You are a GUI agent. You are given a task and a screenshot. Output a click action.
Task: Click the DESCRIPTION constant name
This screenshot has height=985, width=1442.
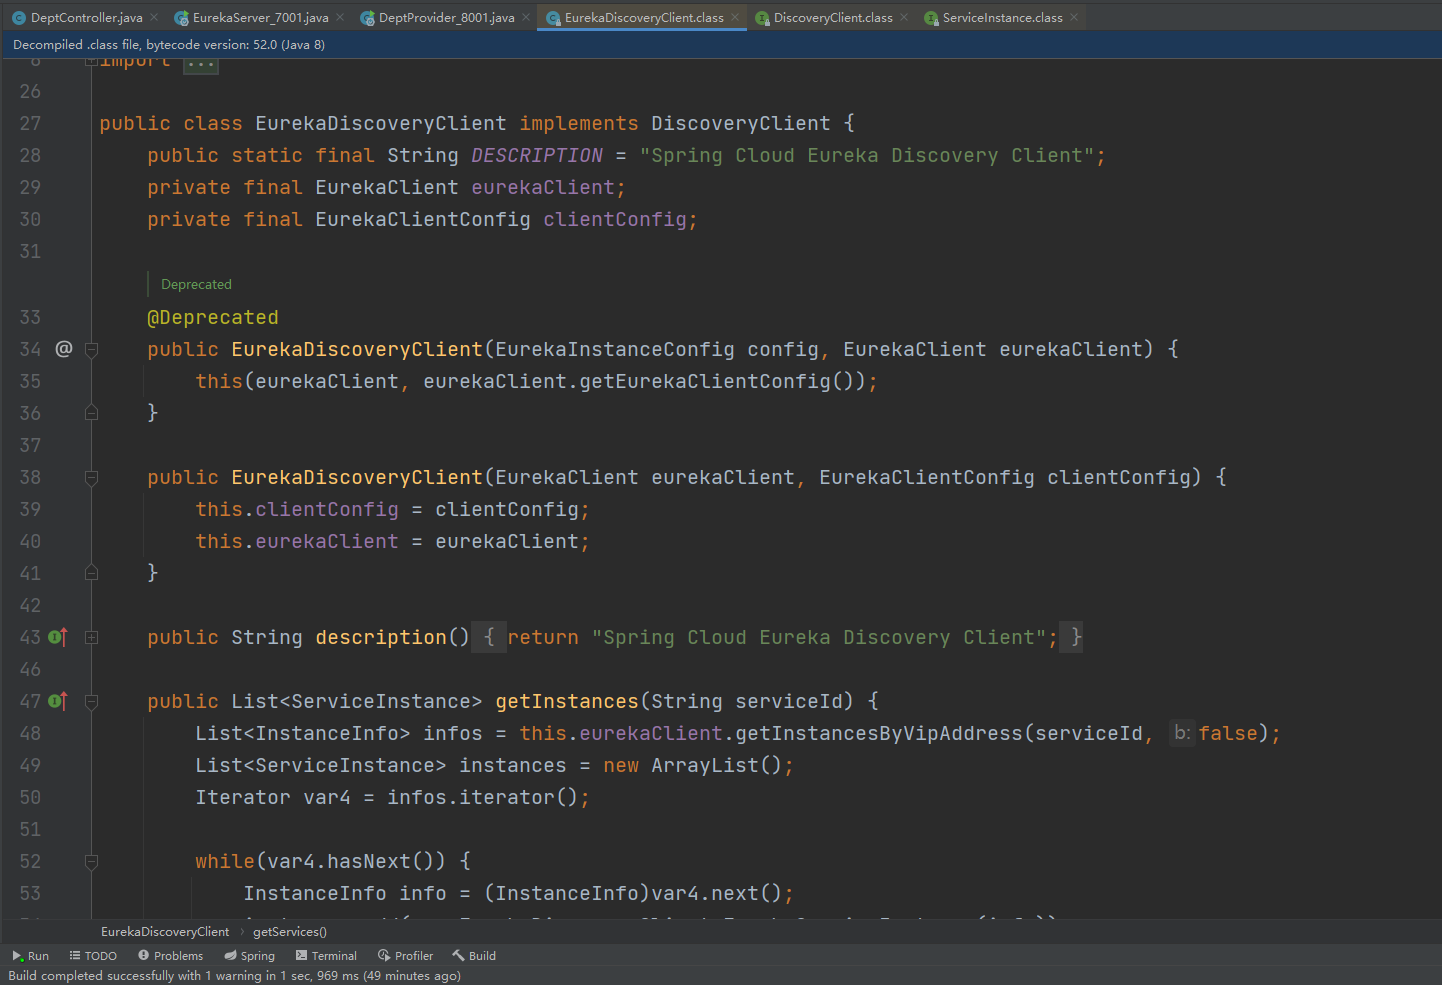(x=537, y=155)
